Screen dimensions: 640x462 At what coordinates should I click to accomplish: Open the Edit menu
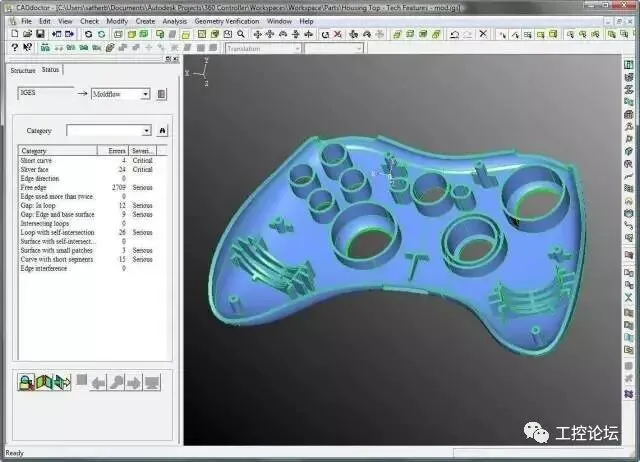(x=45, y=21)
